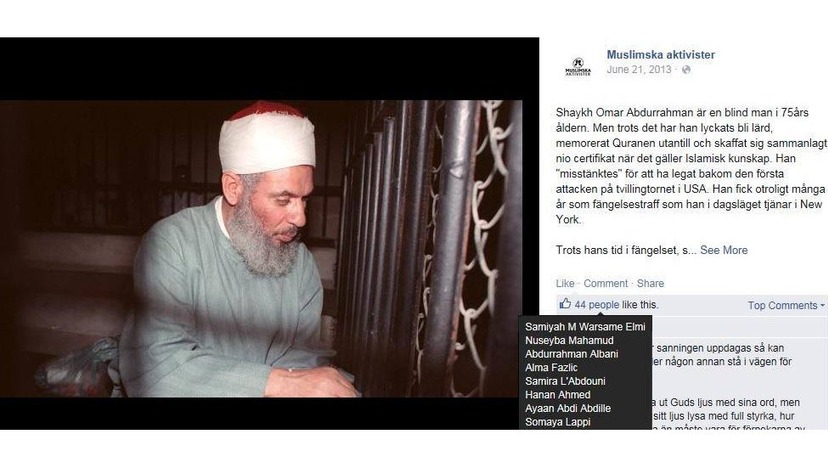Select Samiyah M Warsame Elmi in the list

[585, 327]
